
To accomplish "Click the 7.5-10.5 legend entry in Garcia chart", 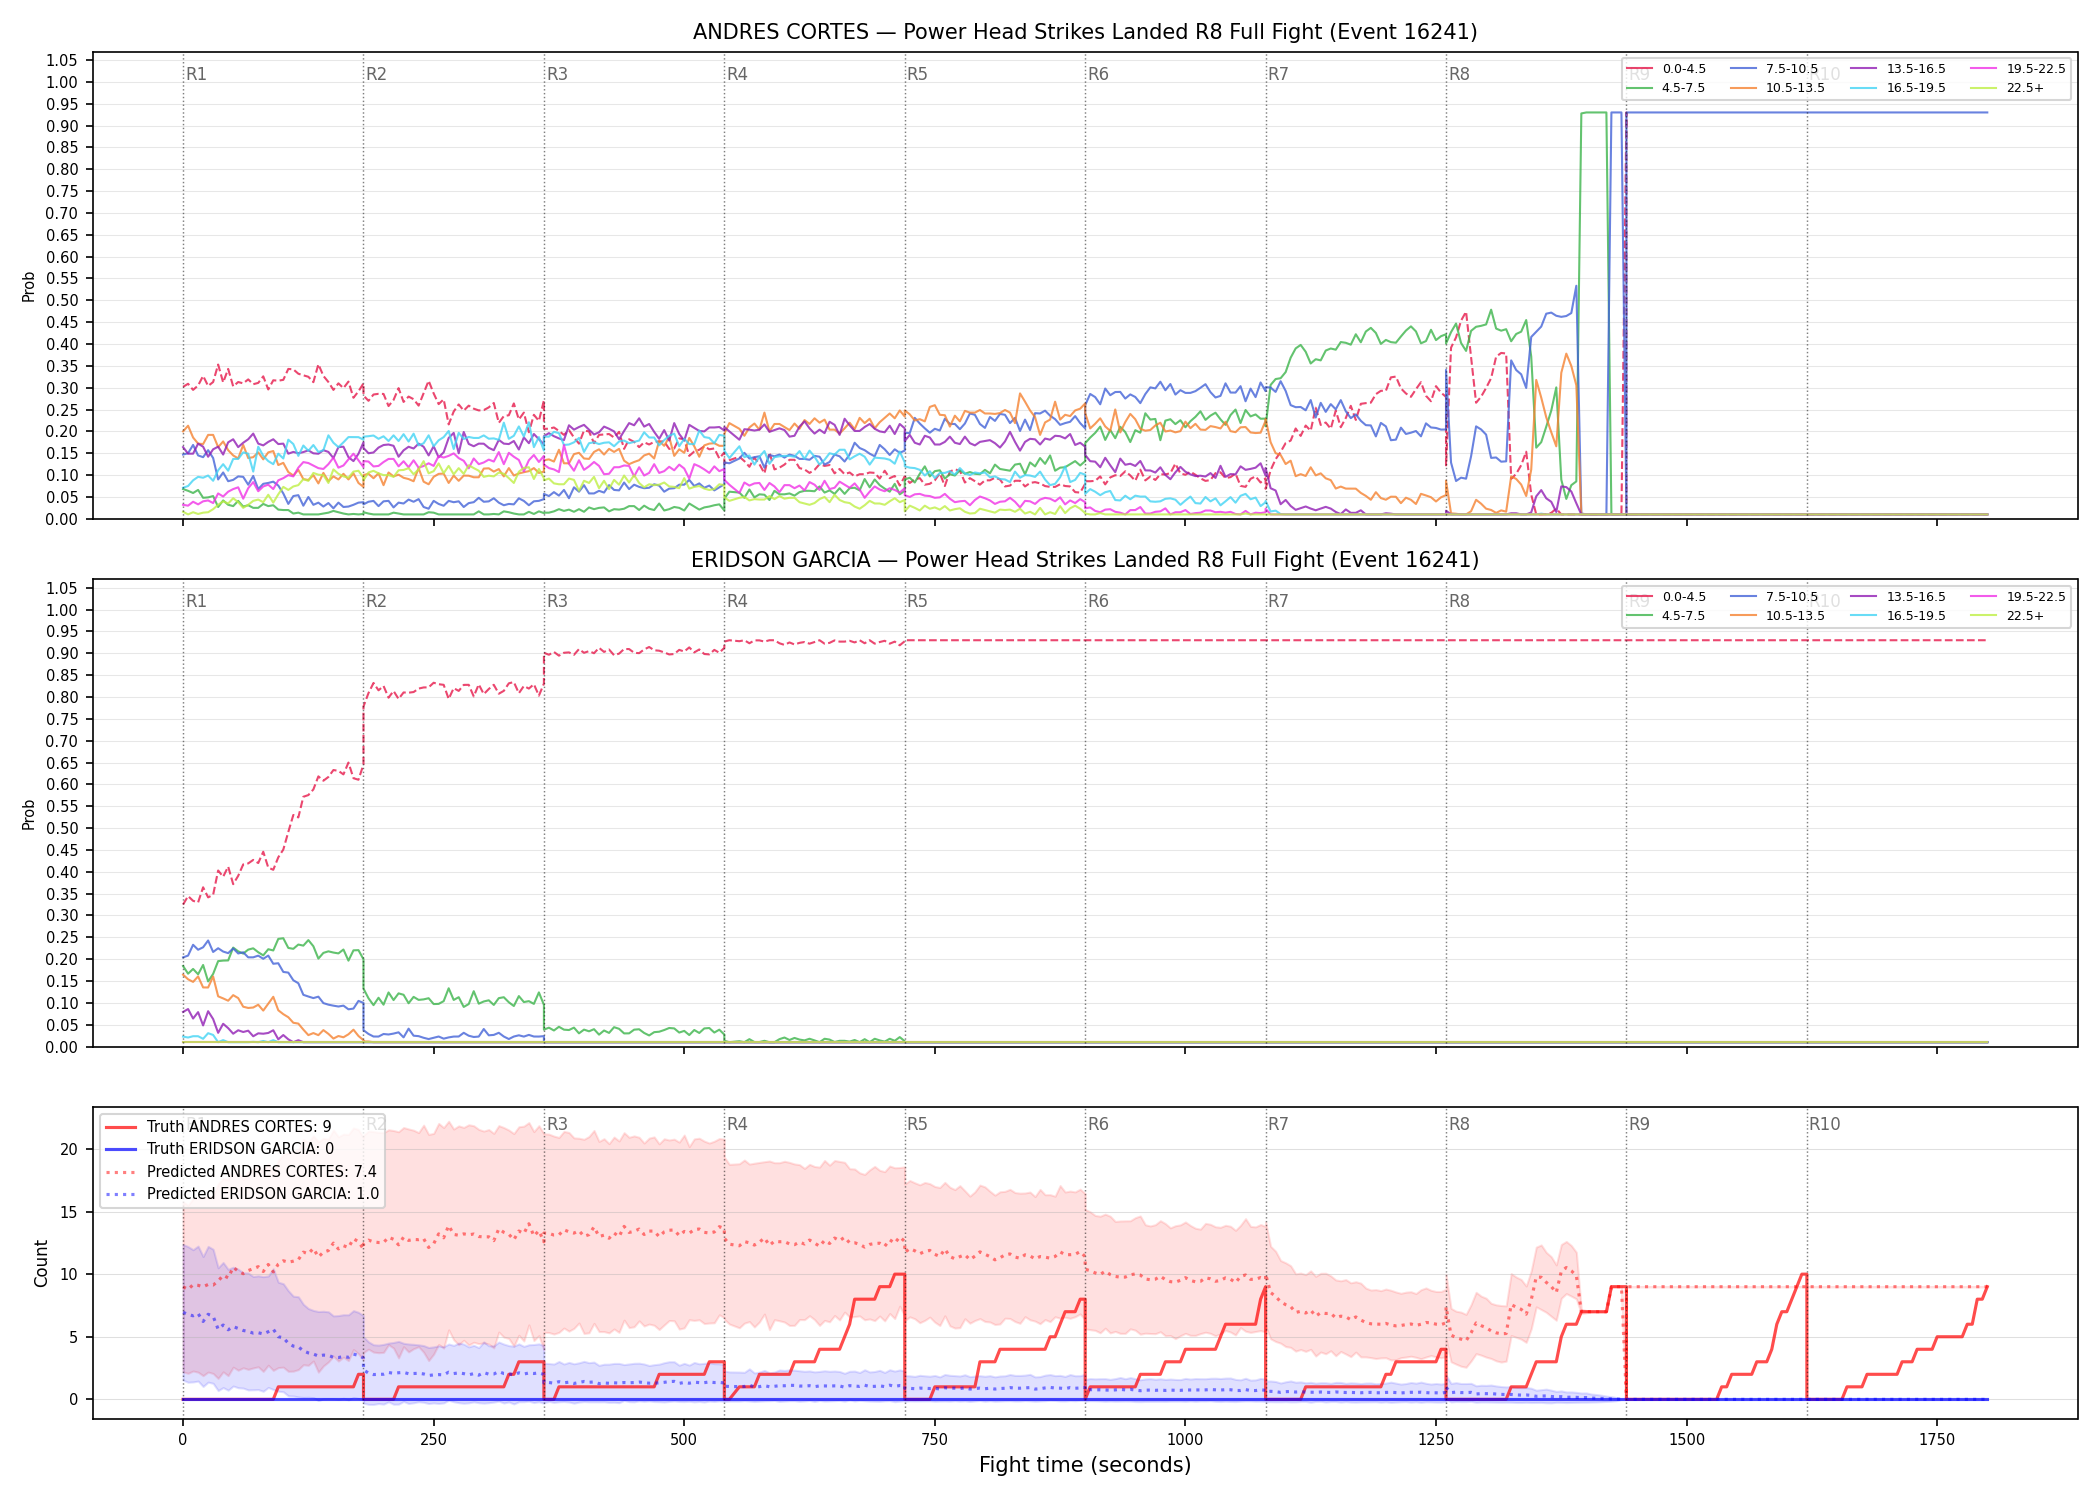I will tap(1774, 597).
